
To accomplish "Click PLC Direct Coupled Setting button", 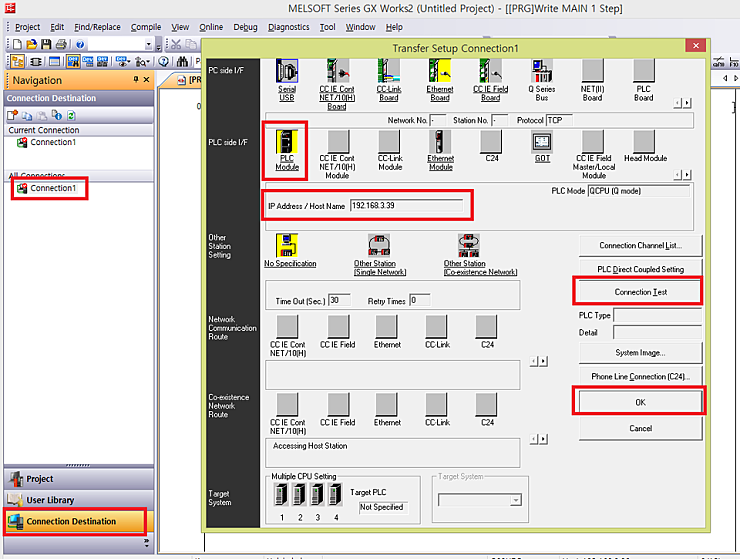I will tap(640, 269).
